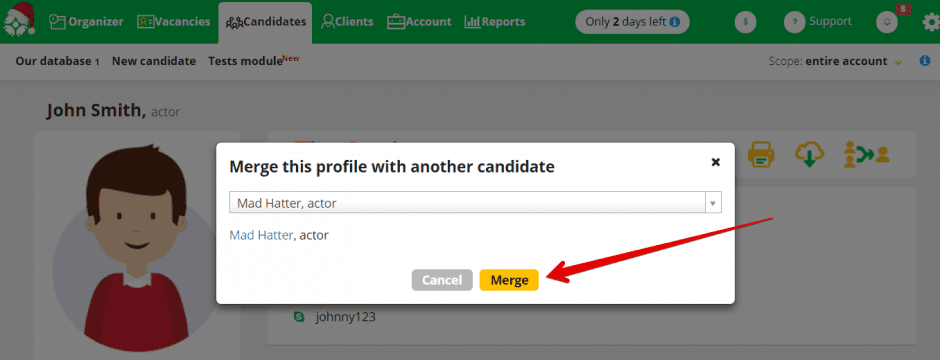
Task: Cancel the merge dialog
Action: (x=442, y=280)
